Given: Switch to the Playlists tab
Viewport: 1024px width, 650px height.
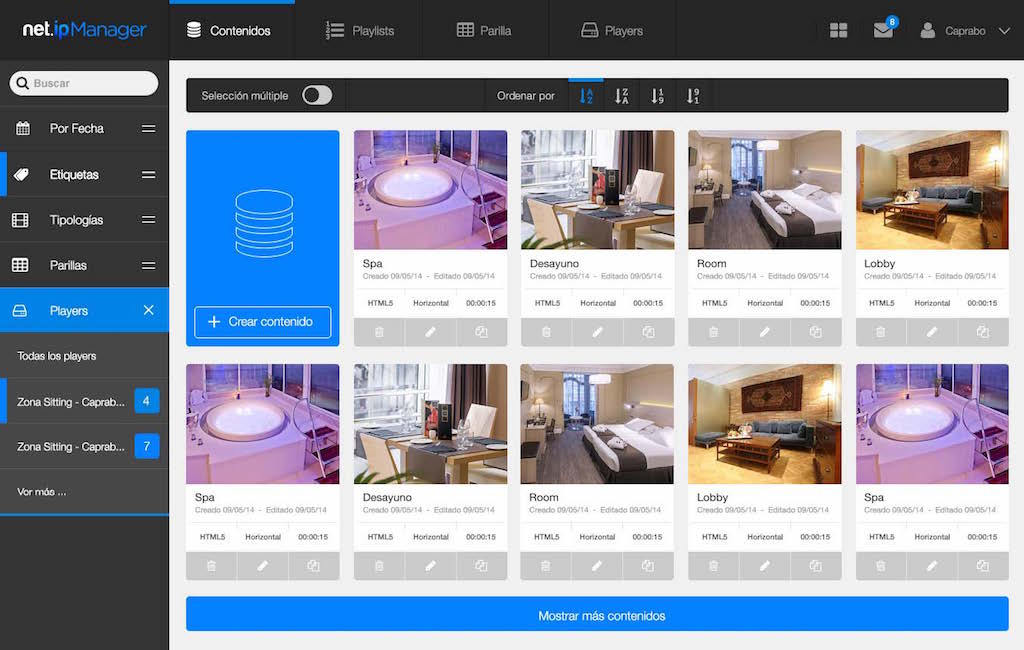Looking at the screenshot, I should 360,31.
